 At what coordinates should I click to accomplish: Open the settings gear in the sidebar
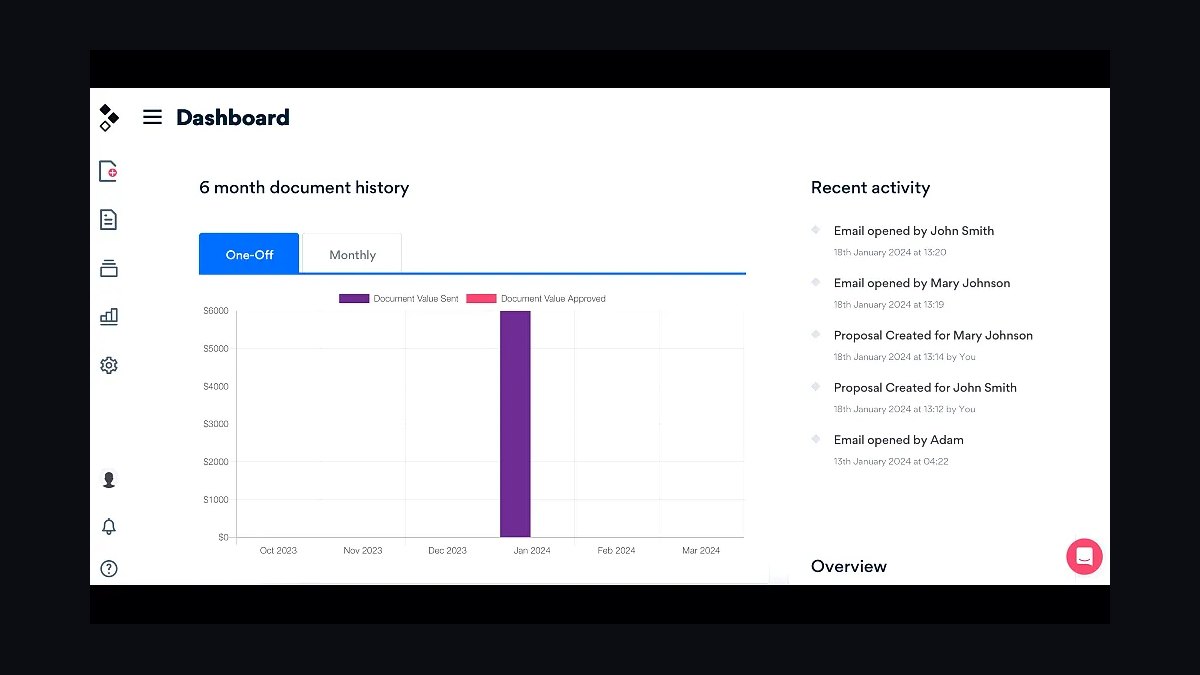point(109,365)
